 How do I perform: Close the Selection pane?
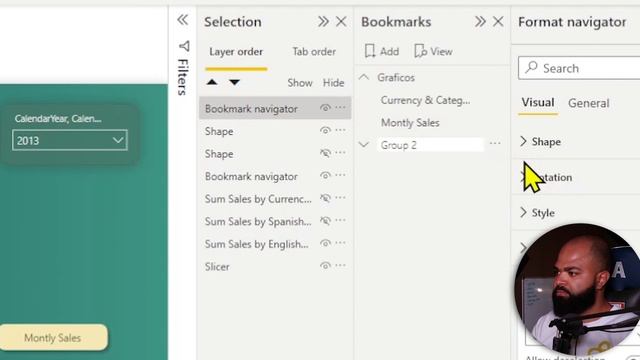(x=341, y=21)
